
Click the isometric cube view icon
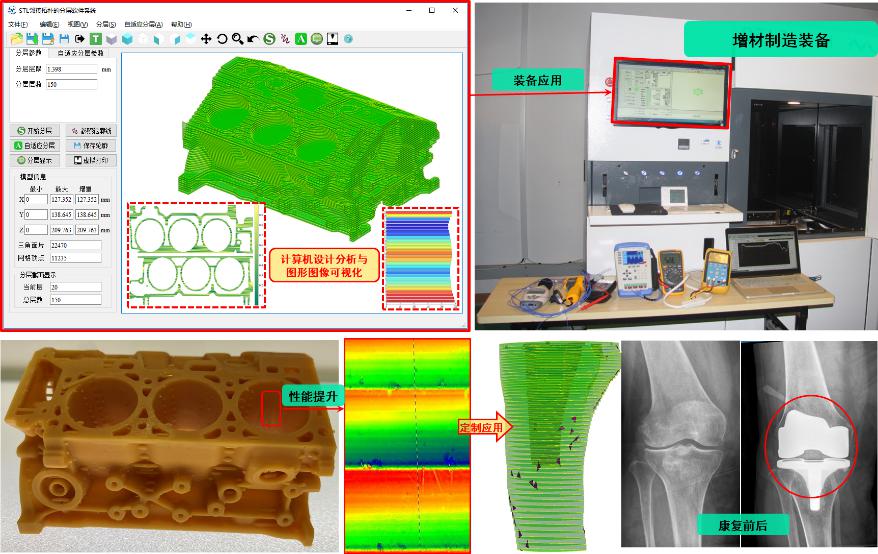126,38
